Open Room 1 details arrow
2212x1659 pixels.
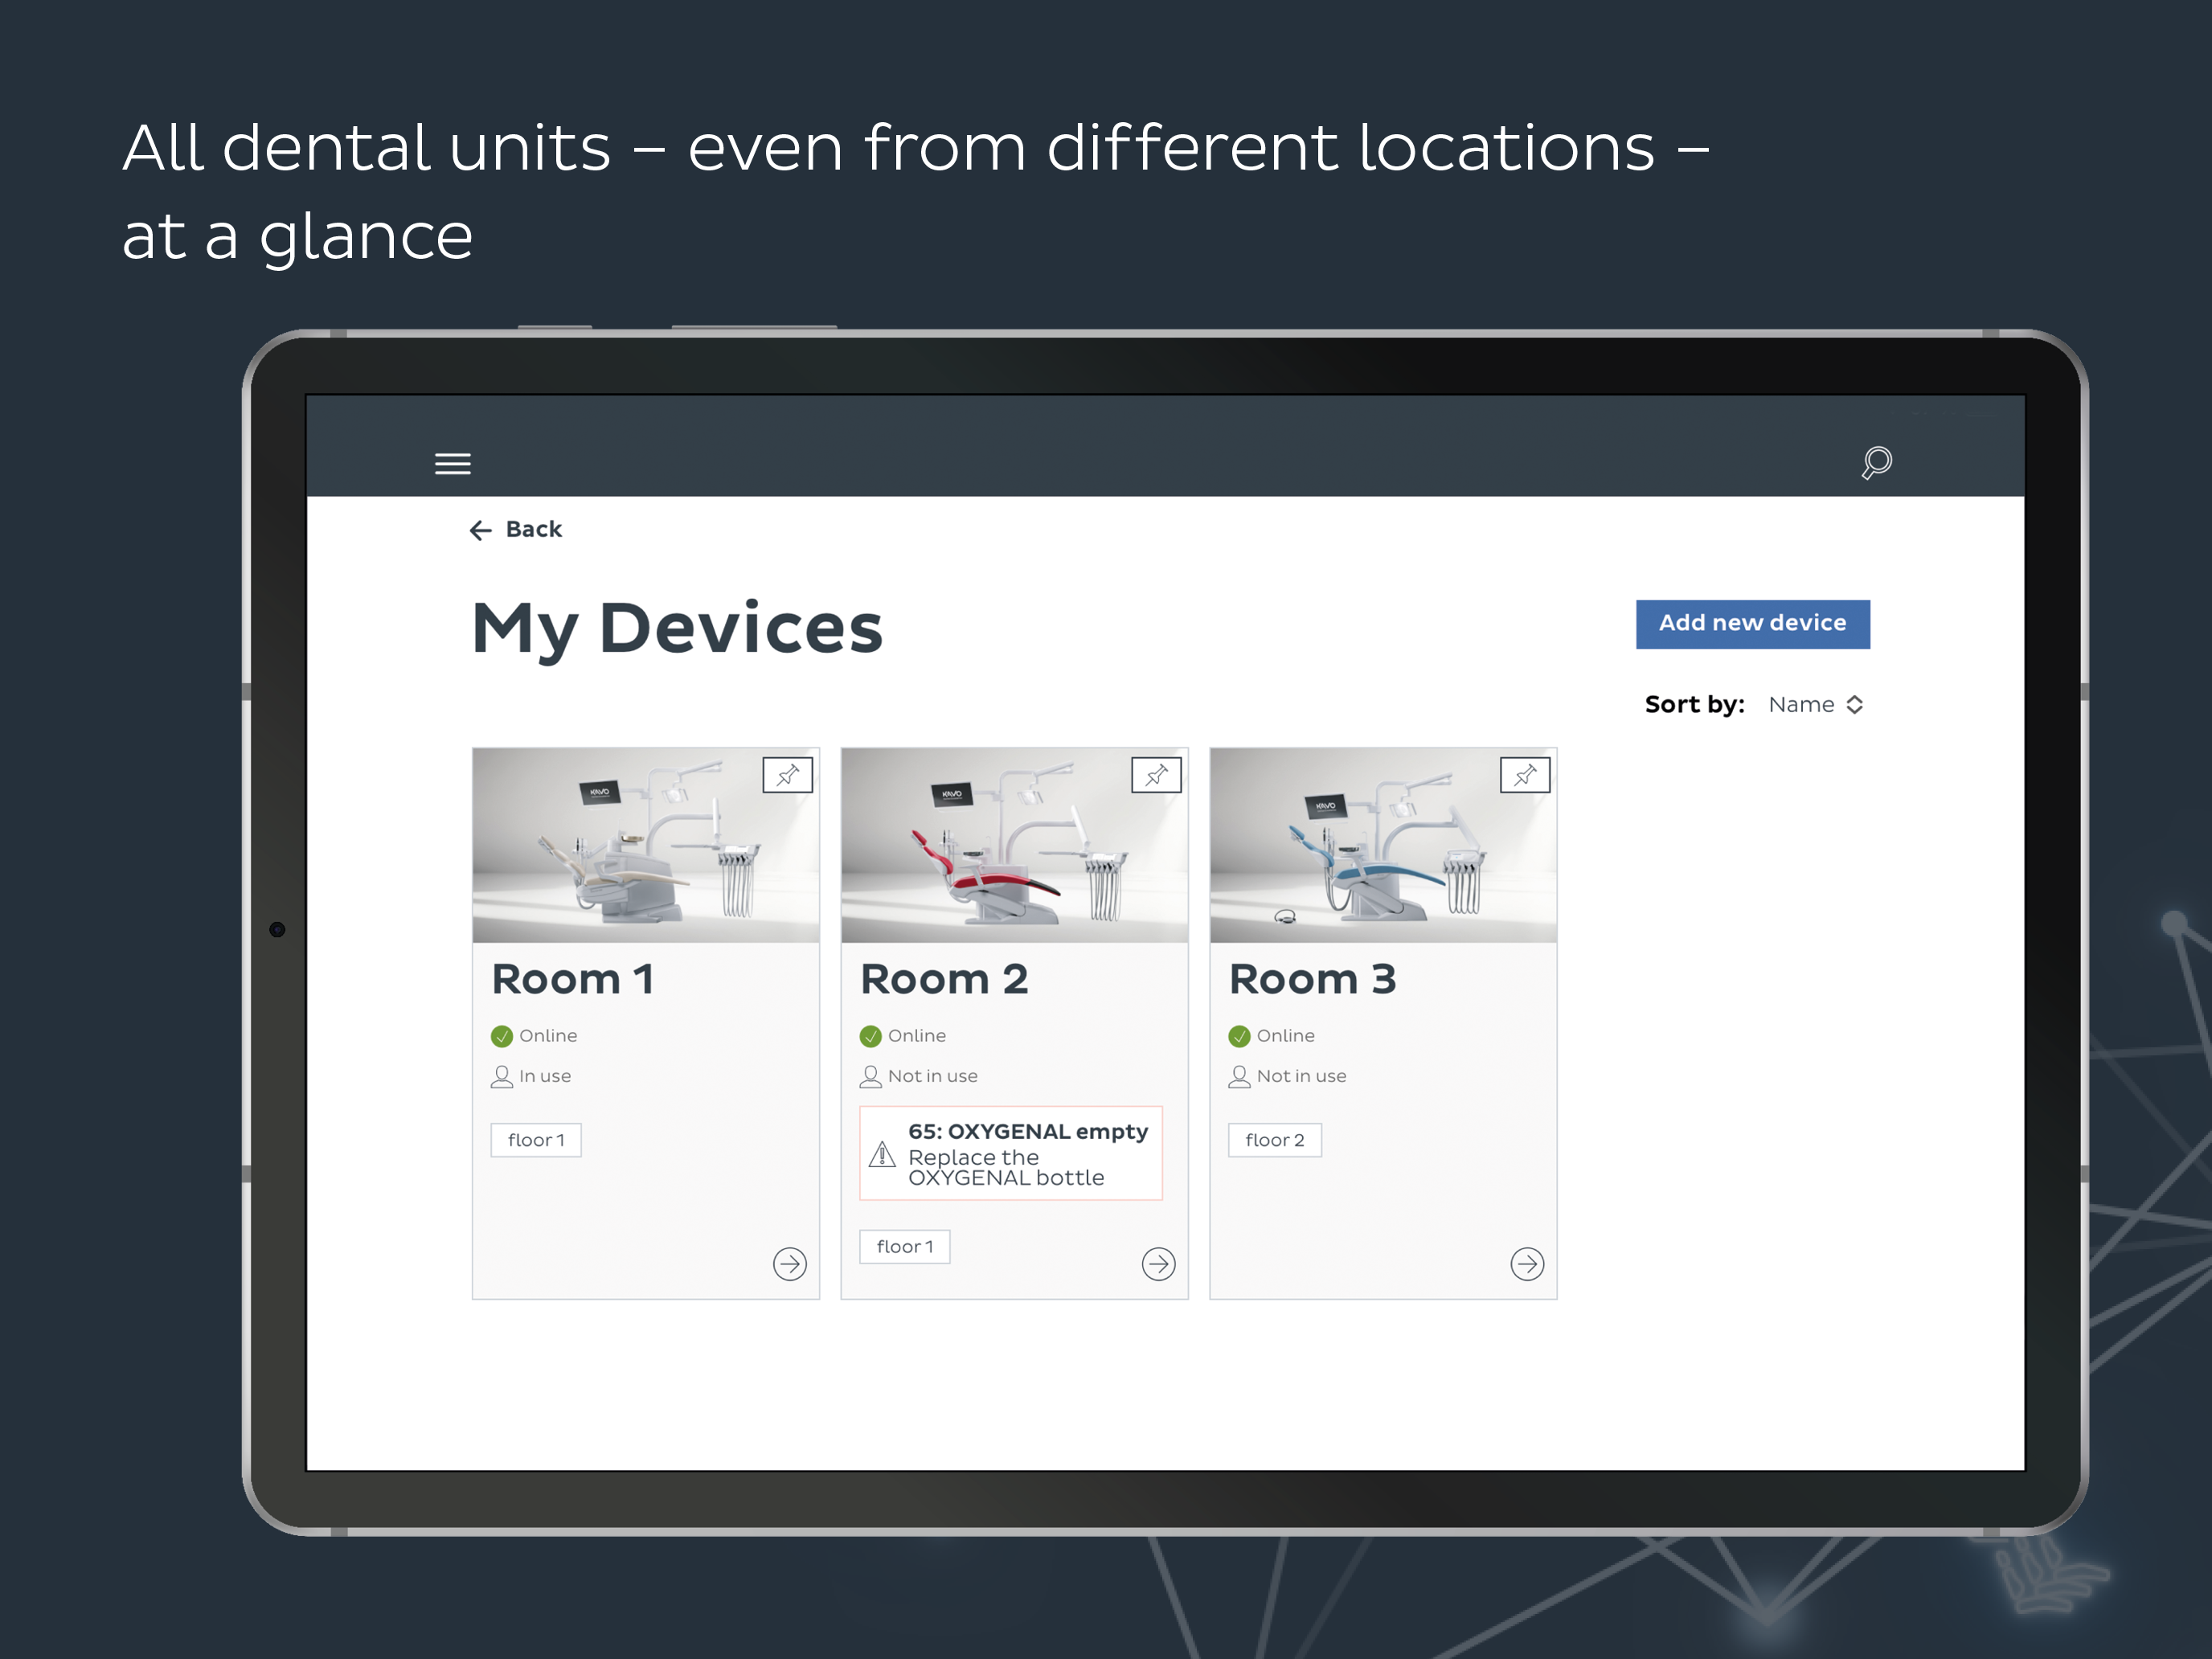[x=790, y=1264]
